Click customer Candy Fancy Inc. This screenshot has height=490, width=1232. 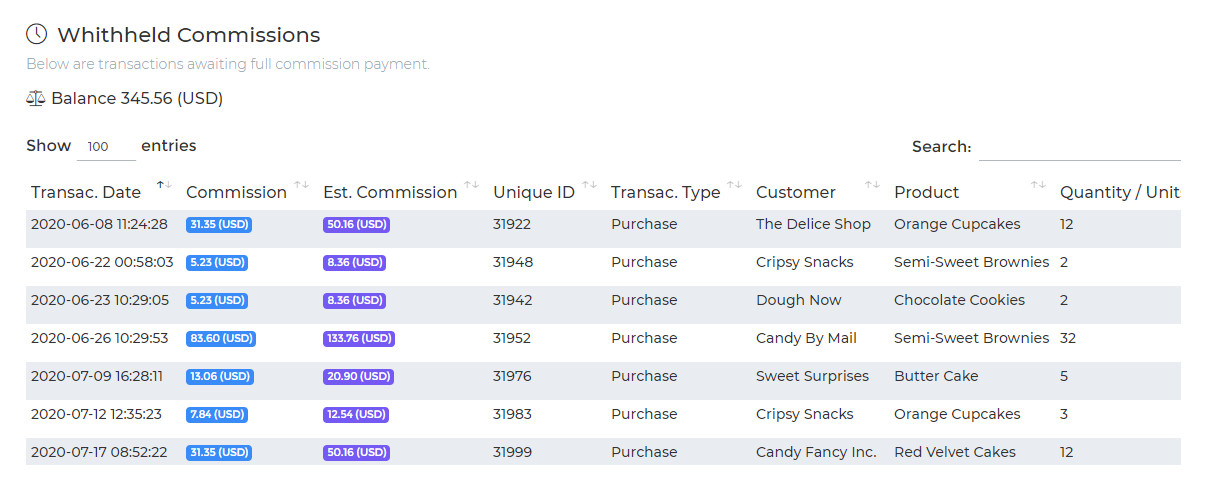[816, 452]
